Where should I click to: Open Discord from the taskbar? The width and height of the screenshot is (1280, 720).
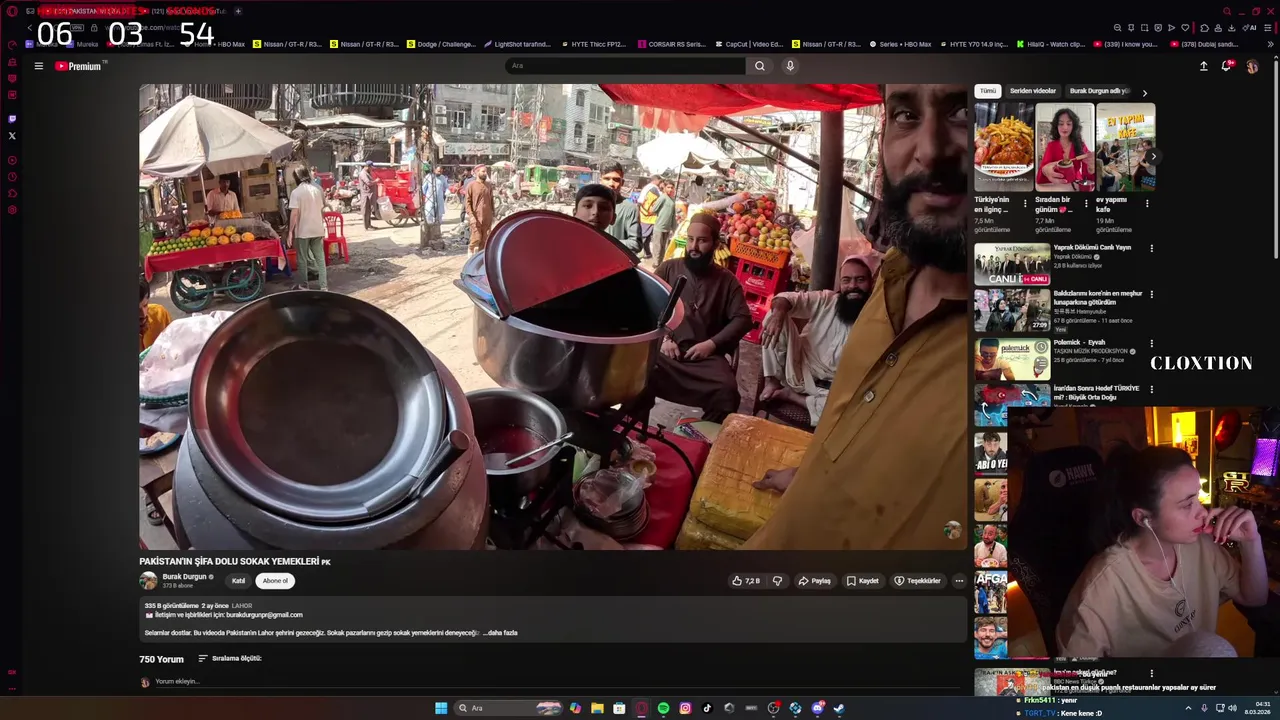click(817, 708)
